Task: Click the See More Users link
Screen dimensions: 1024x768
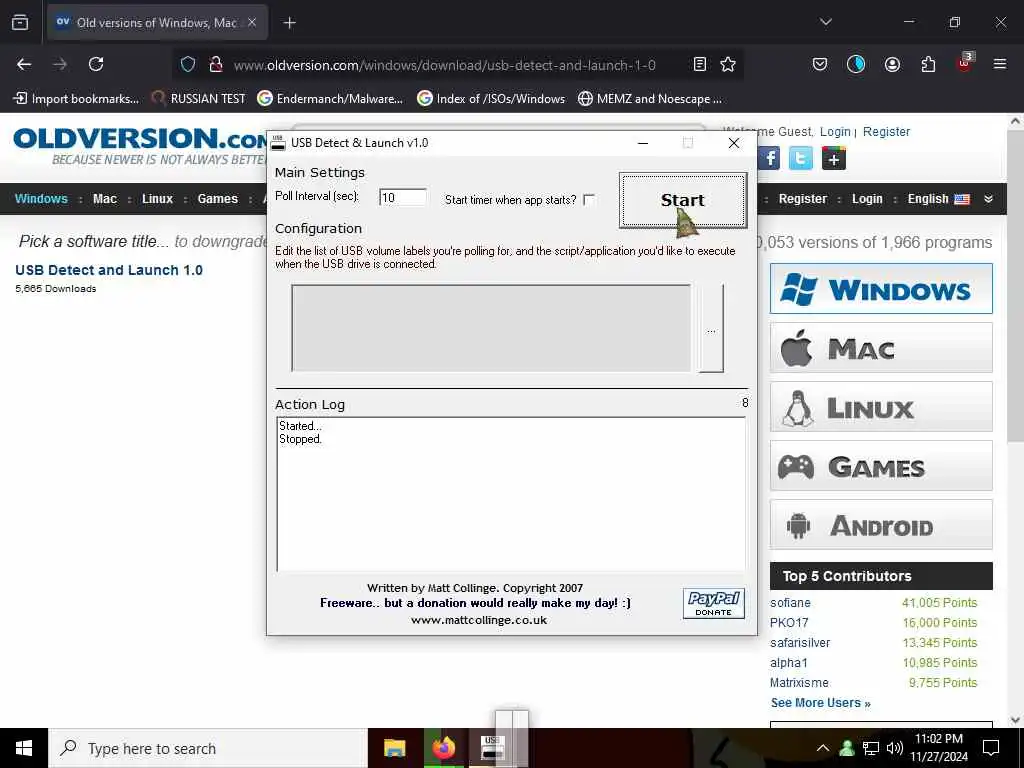Action: click(x=821, y=703)
